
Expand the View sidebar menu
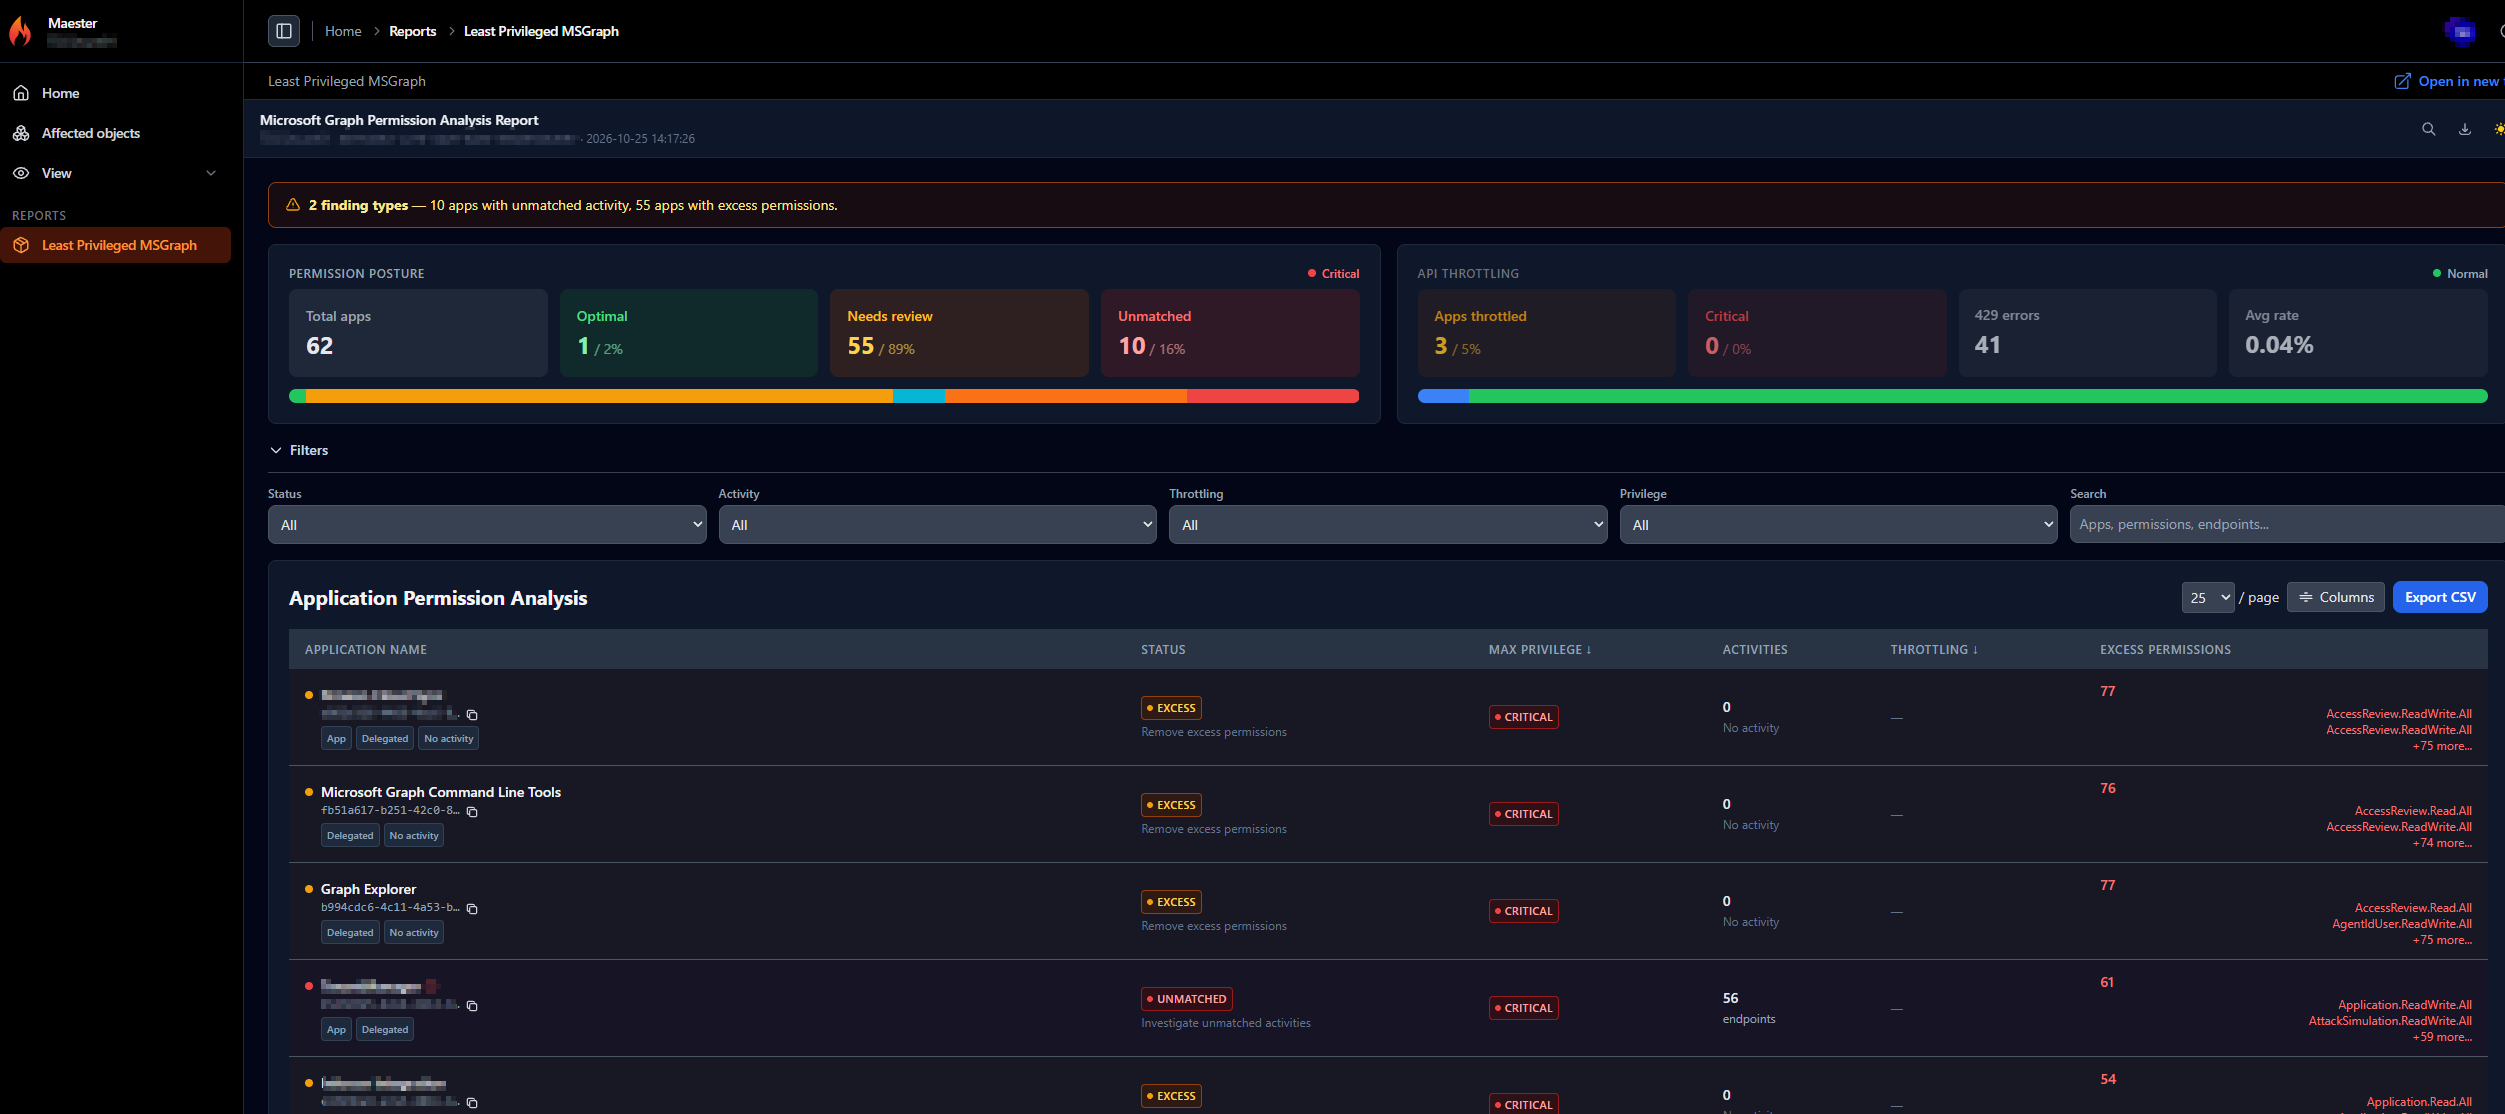tap(115, 173)
